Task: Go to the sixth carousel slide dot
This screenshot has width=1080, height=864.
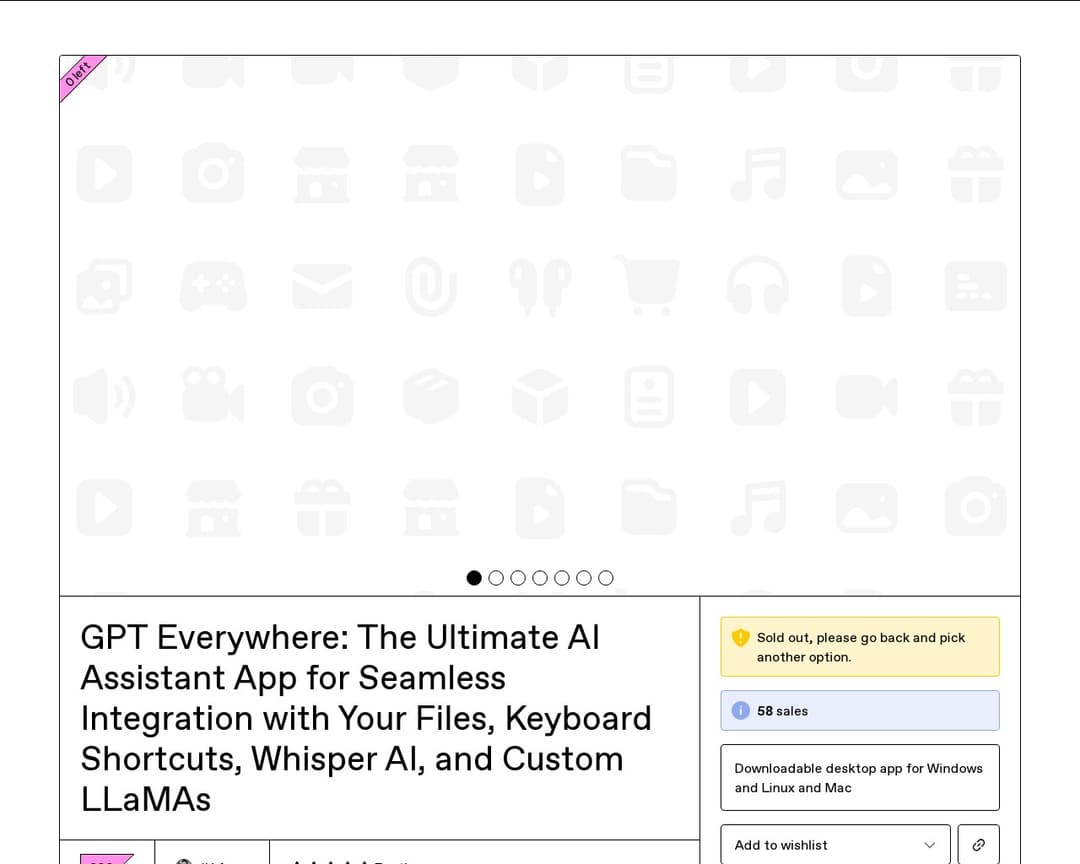Action: [584, 578]
